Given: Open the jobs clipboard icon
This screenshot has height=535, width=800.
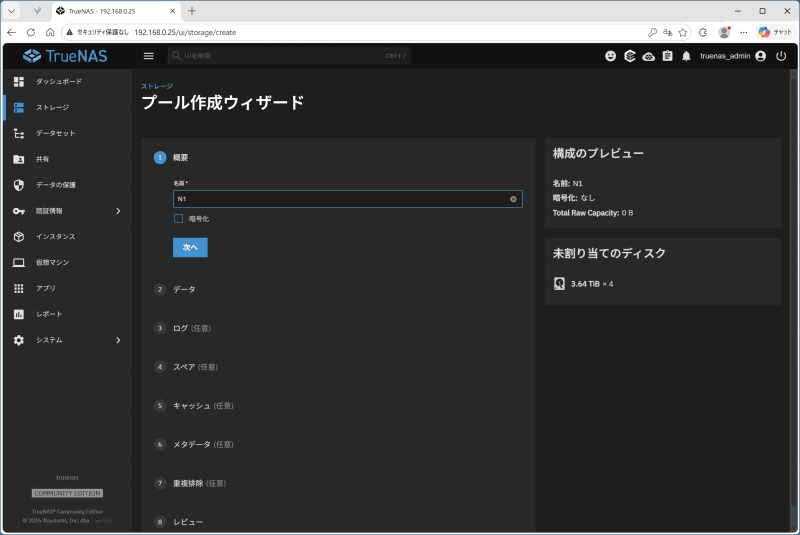Looking at the screenshot, I should click(x=667, y=56).
